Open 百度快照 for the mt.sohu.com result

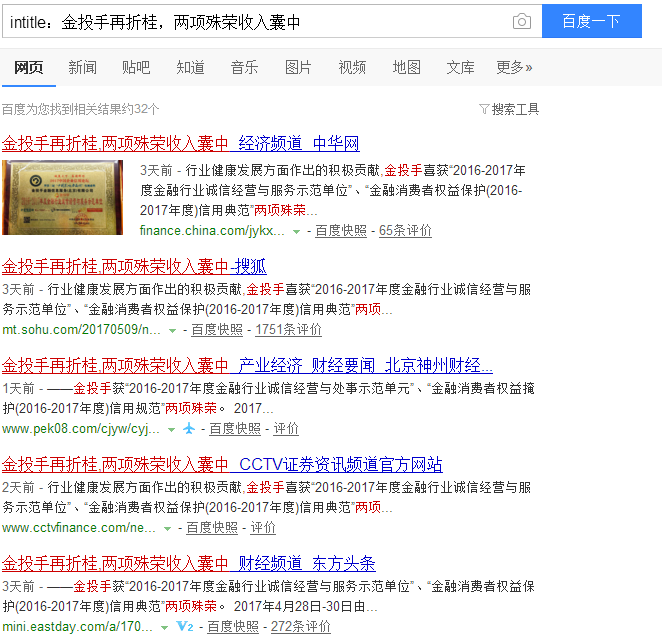pyautogui.click(x=217, y=329)
